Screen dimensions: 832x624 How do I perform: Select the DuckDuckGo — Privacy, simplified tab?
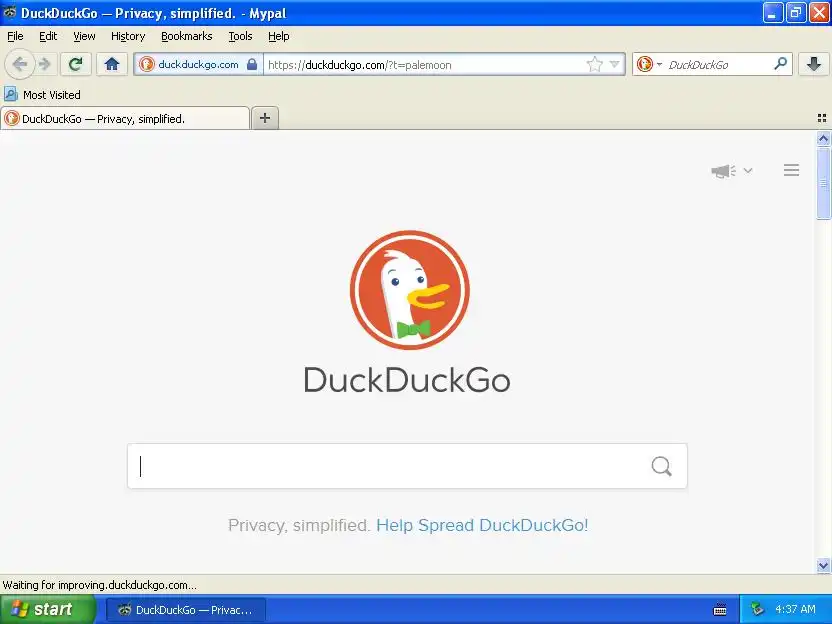click(x=125, y=118)
